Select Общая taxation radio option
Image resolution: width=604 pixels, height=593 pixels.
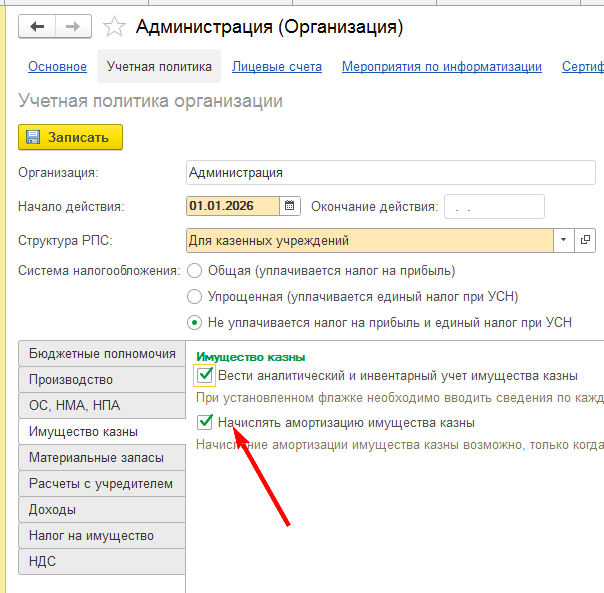point(194,271)
